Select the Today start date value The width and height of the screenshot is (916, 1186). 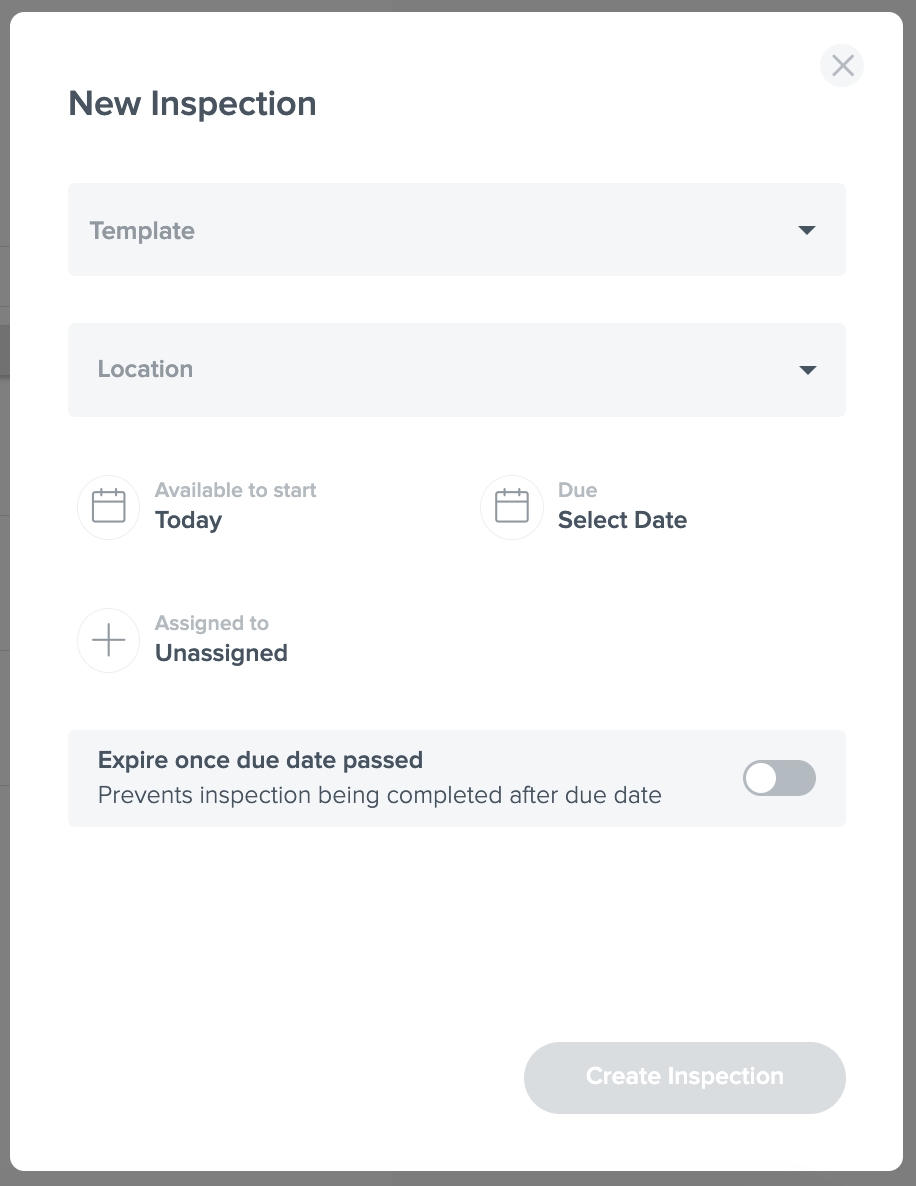[x=188, y=520]
